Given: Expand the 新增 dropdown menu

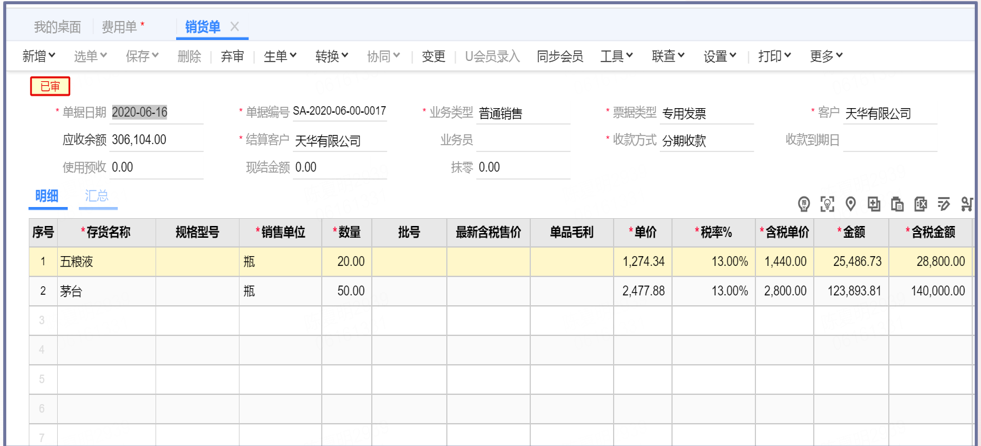Looking at the screenshot, I should click(39, 57).
